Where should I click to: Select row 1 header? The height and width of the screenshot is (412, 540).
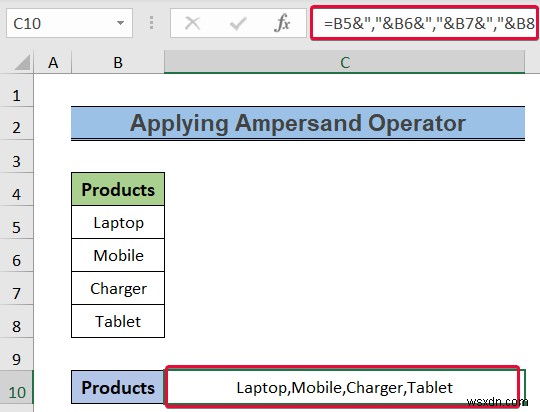[17, 91]
